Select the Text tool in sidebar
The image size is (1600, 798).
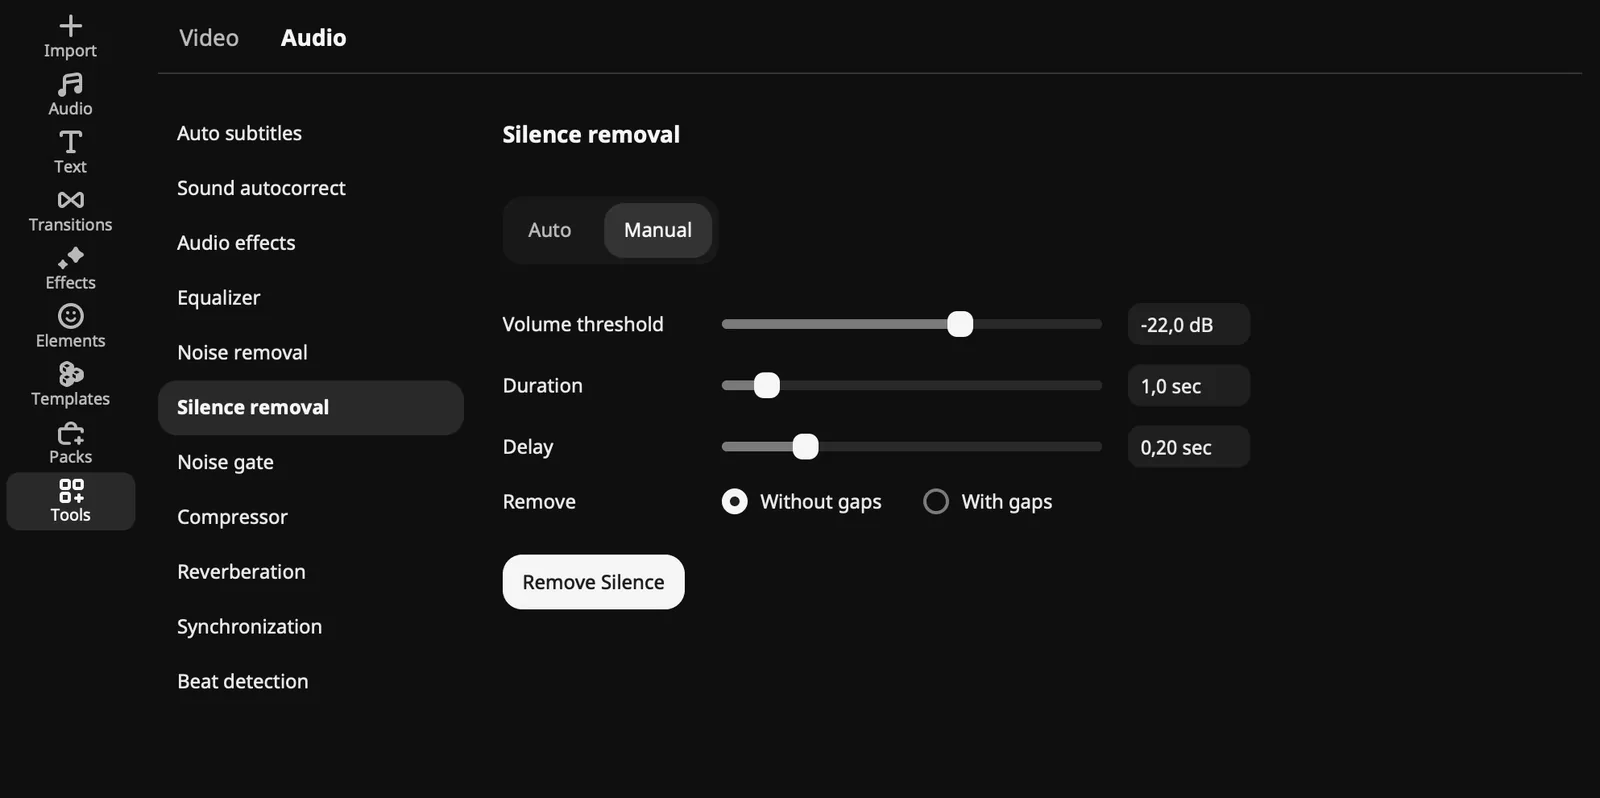tap(70, 152)
